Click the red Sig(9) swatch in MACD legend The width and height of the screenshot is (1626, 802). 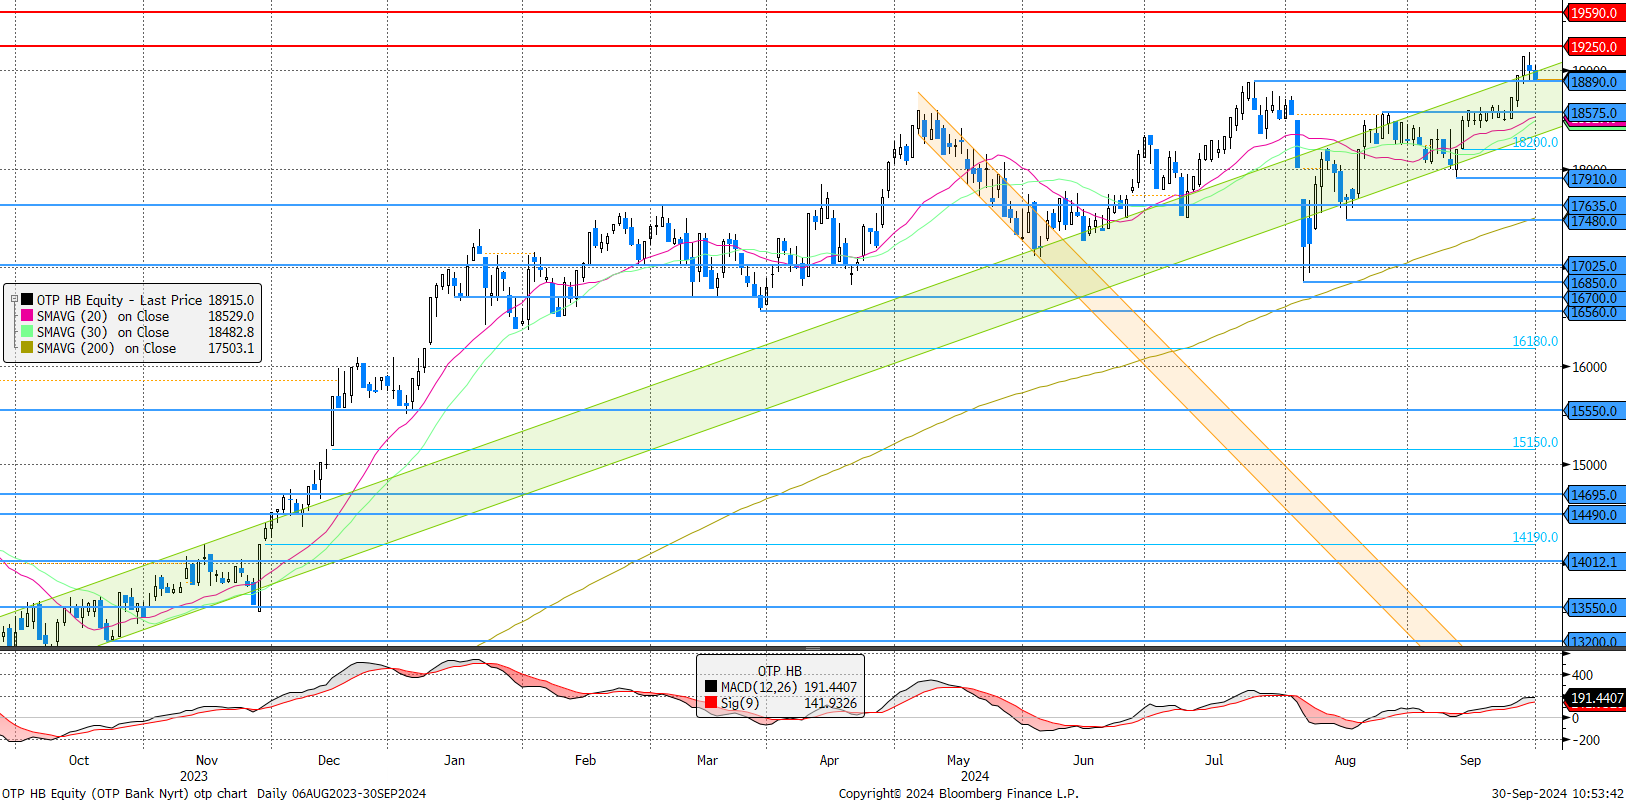click(711, 702)
